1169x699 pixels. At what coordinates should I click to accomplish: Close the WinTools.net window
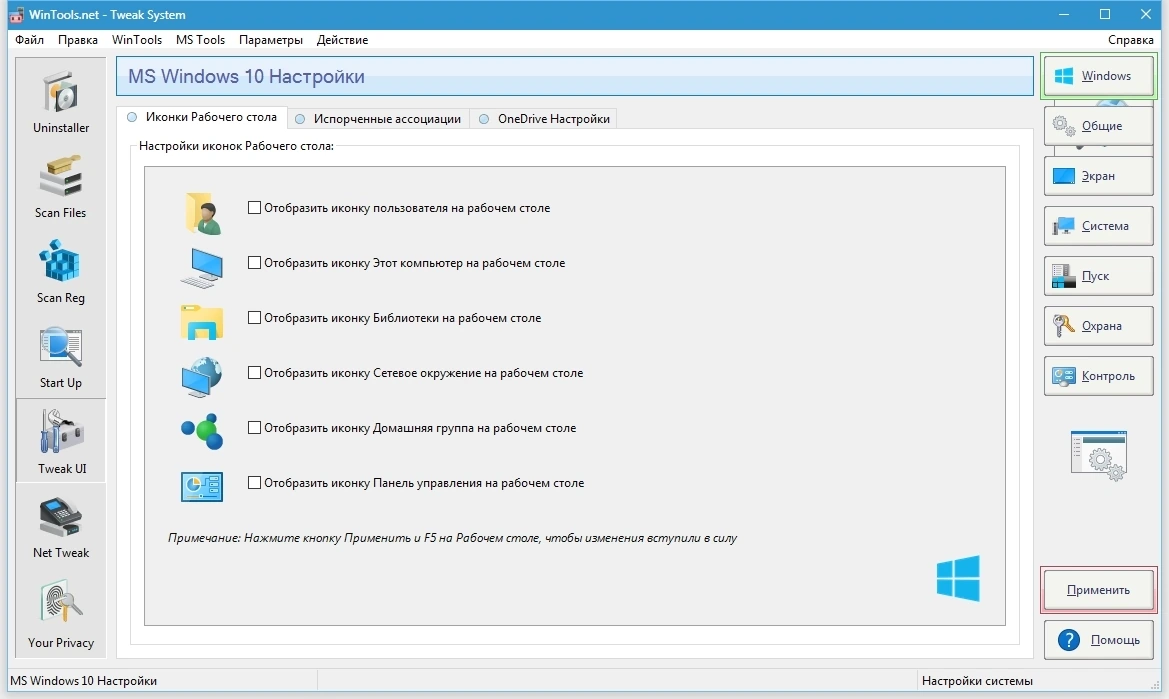click(x=1146, y=14)
